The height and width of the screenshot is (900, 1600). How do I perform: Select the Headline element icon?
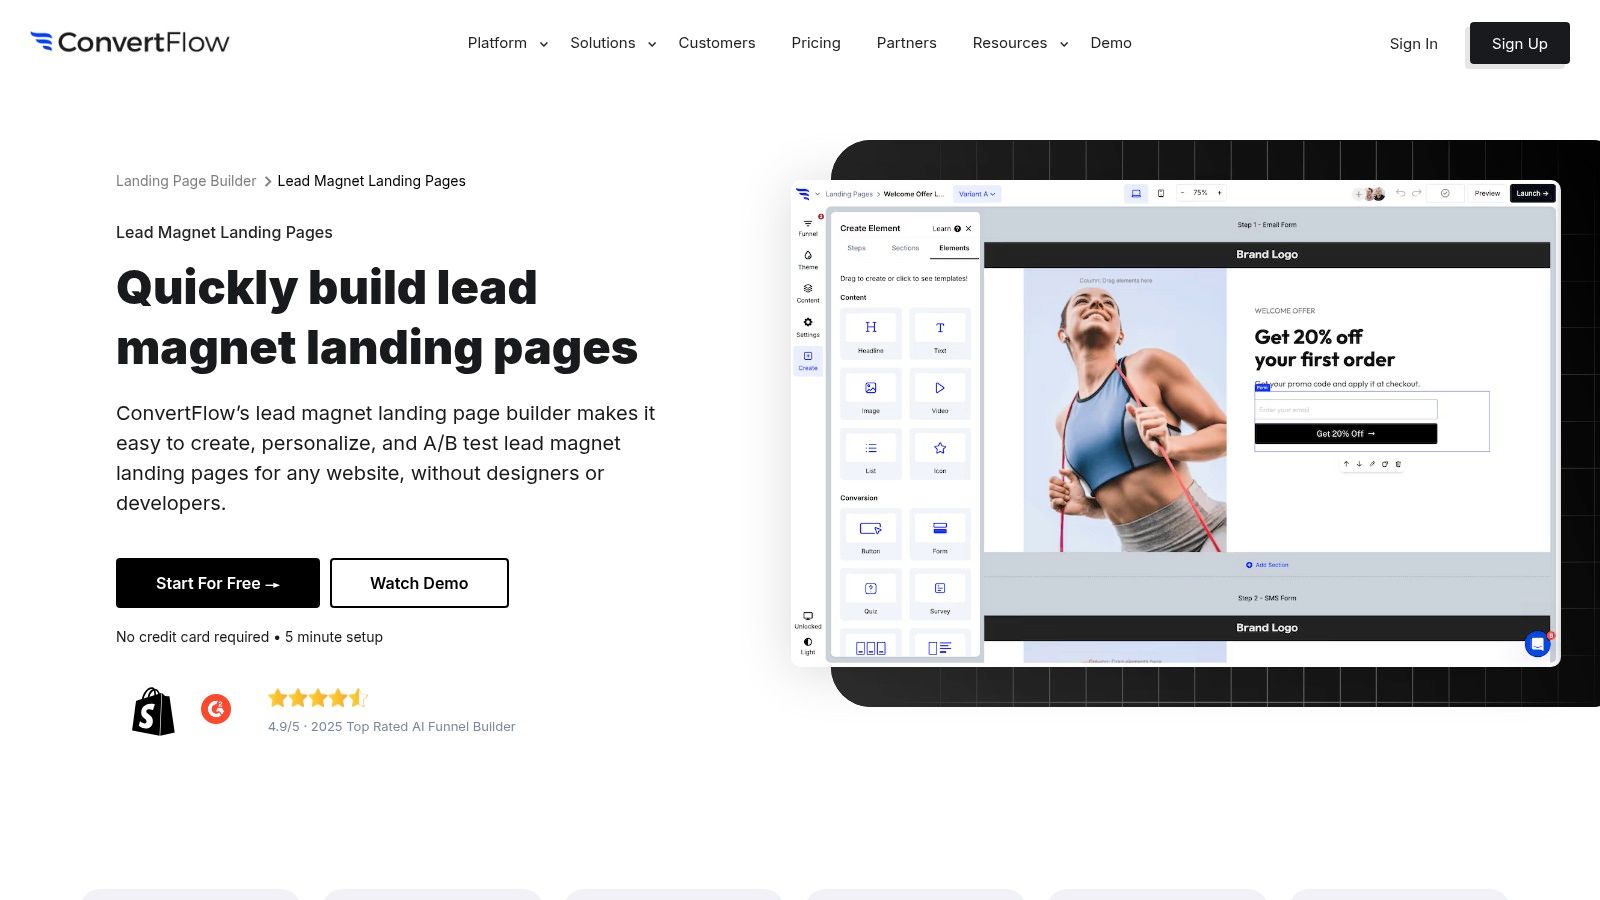point(871,328)
